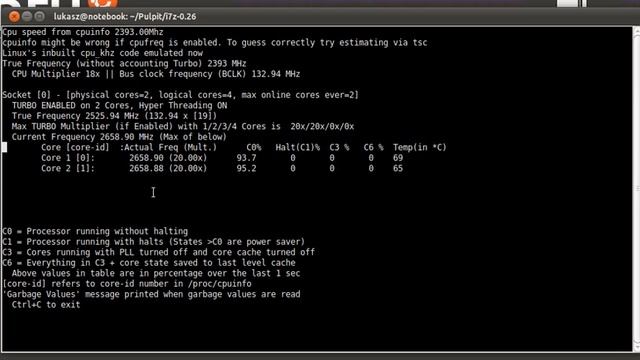640x360 pixels.
Task: Click the 'Core [core-id]' column header
Action: coord(75,147)
